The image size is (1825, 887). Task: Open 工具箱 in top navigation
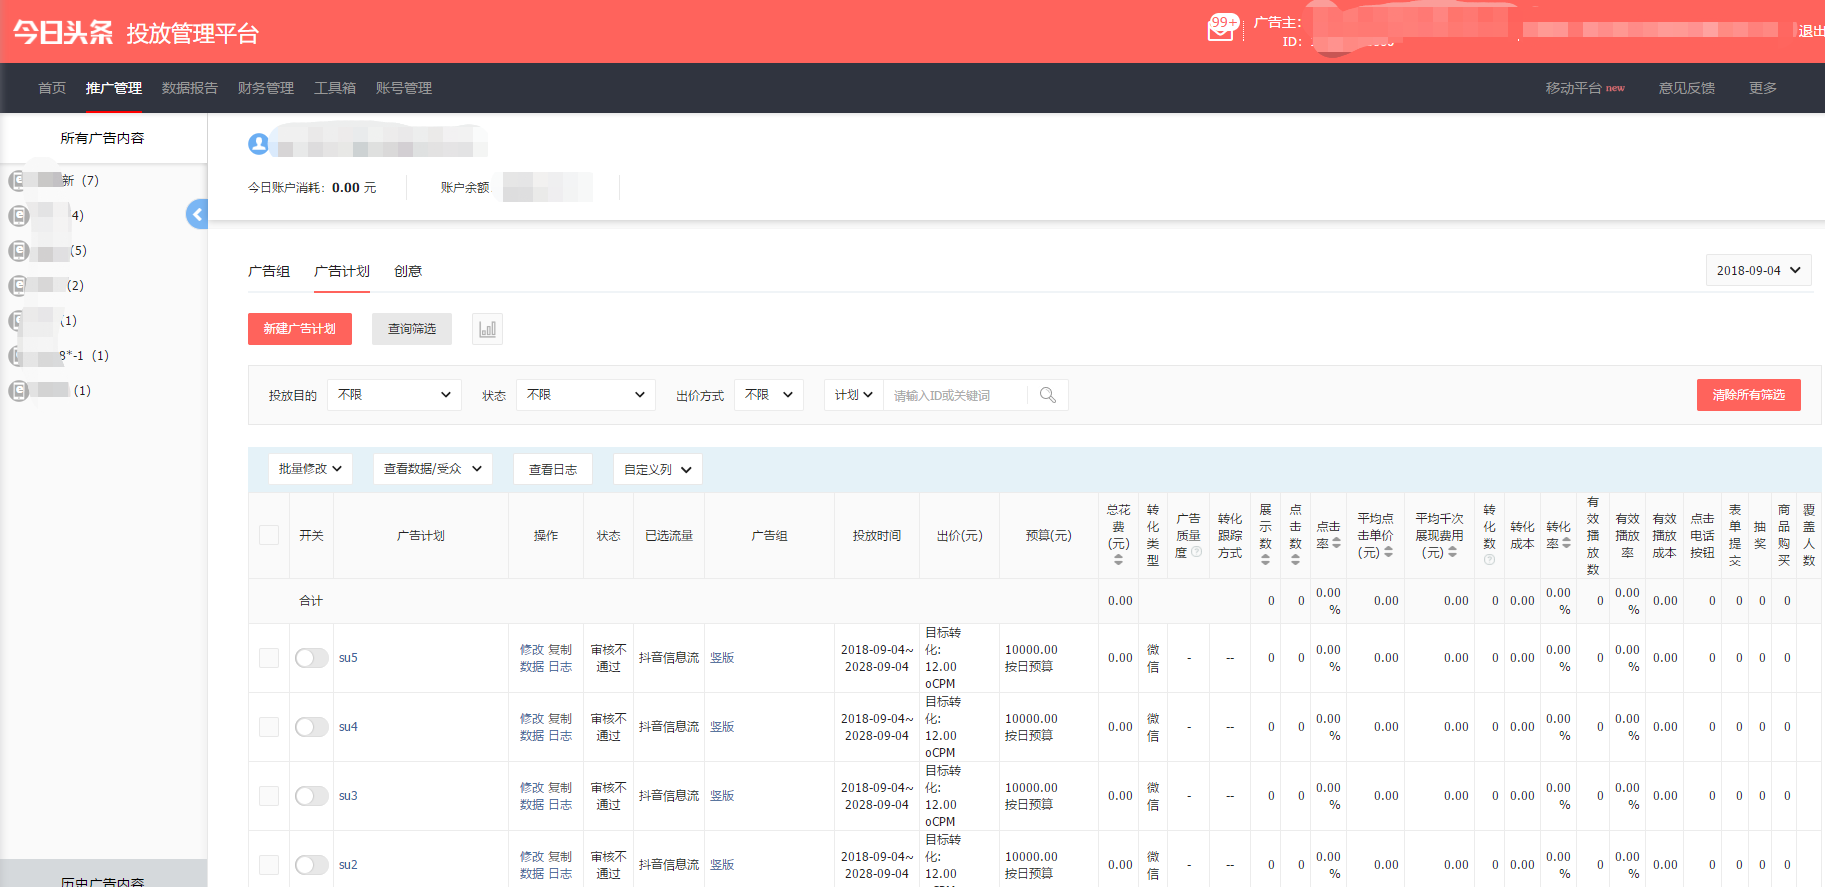(x=335, y=88)
